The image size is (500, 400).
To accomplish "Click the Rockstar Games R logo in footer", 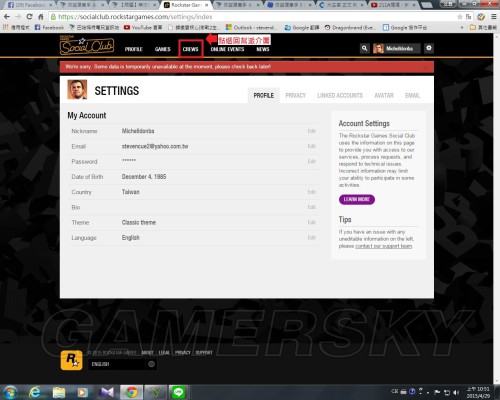I will pos(71,360).
